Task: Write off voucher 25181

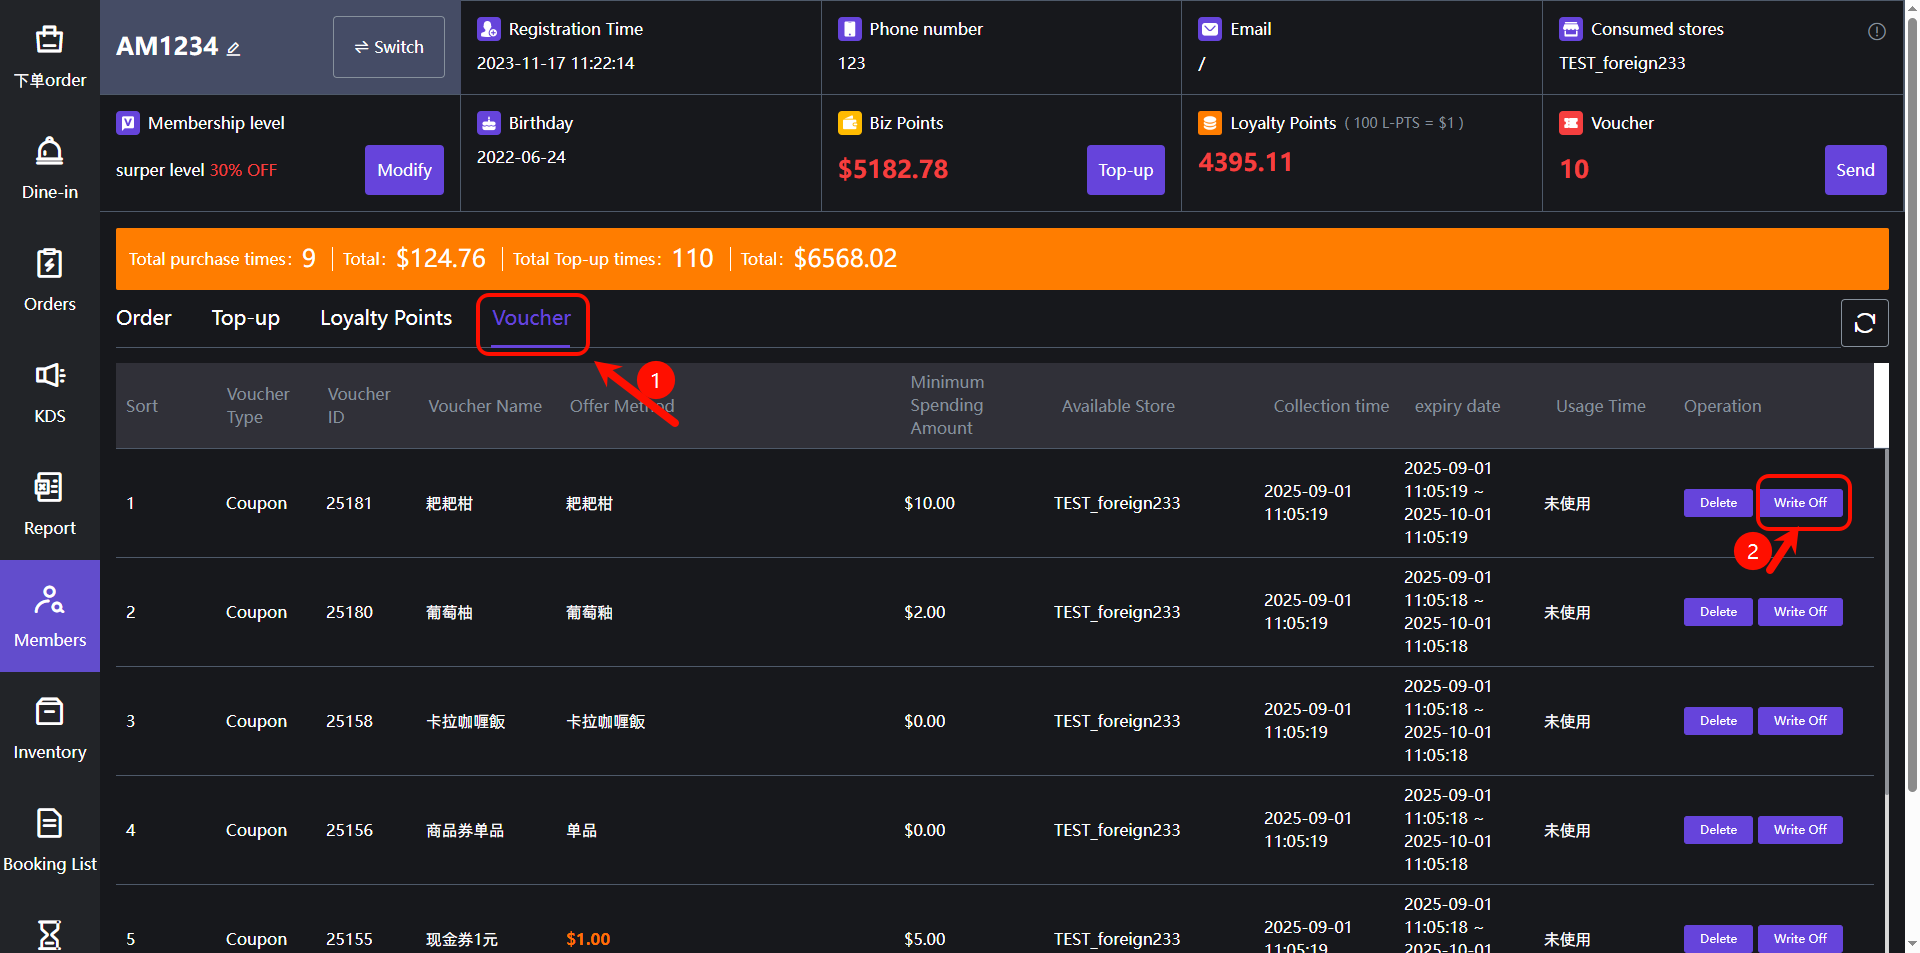Action: tap(1800, 503)
